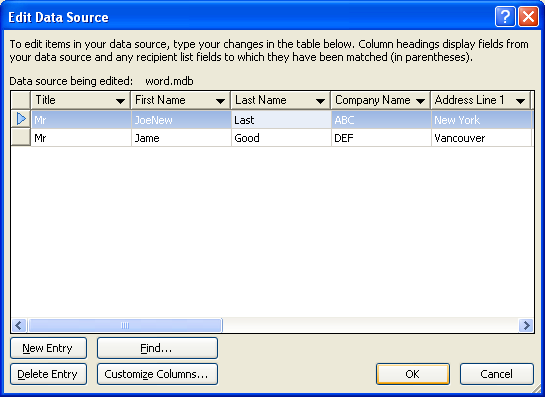The width and height of the screenshot is (545, 397).
Task: Open the First Name column dropdown arrow
Action: coord(220,101)
